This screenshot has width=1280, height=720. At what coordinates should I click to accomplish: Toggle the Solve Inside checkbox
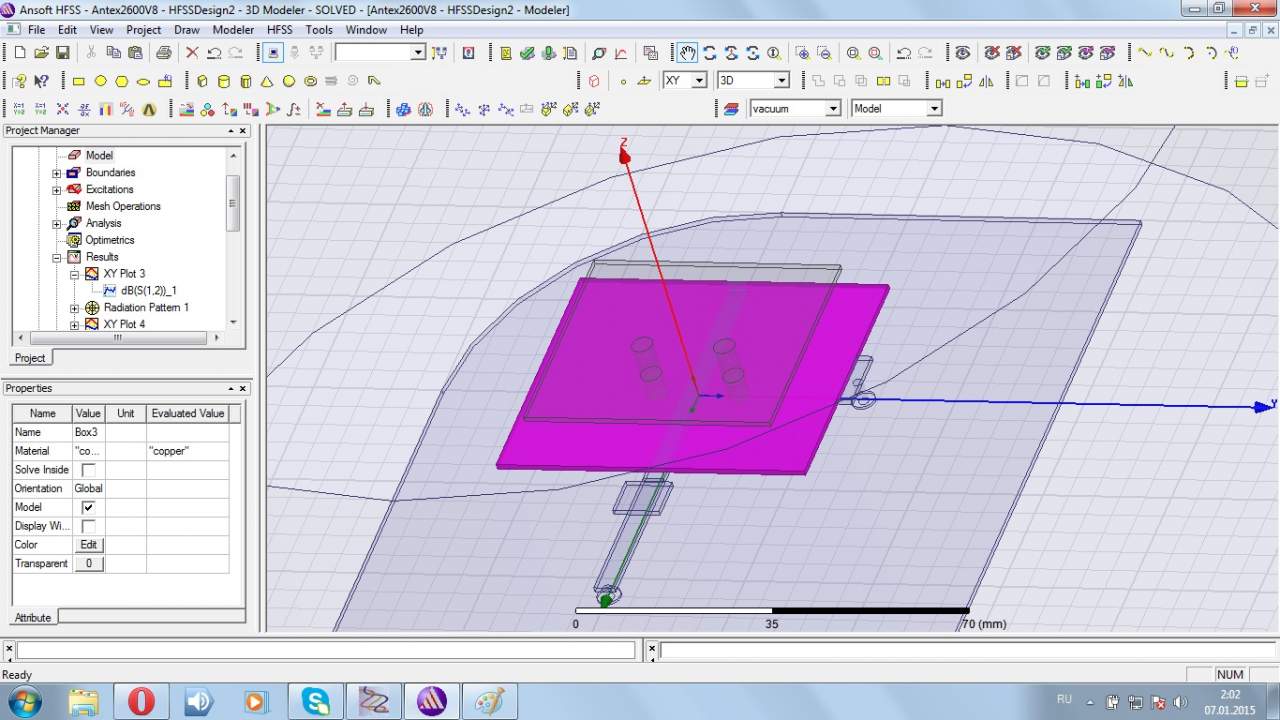[88, 470]
